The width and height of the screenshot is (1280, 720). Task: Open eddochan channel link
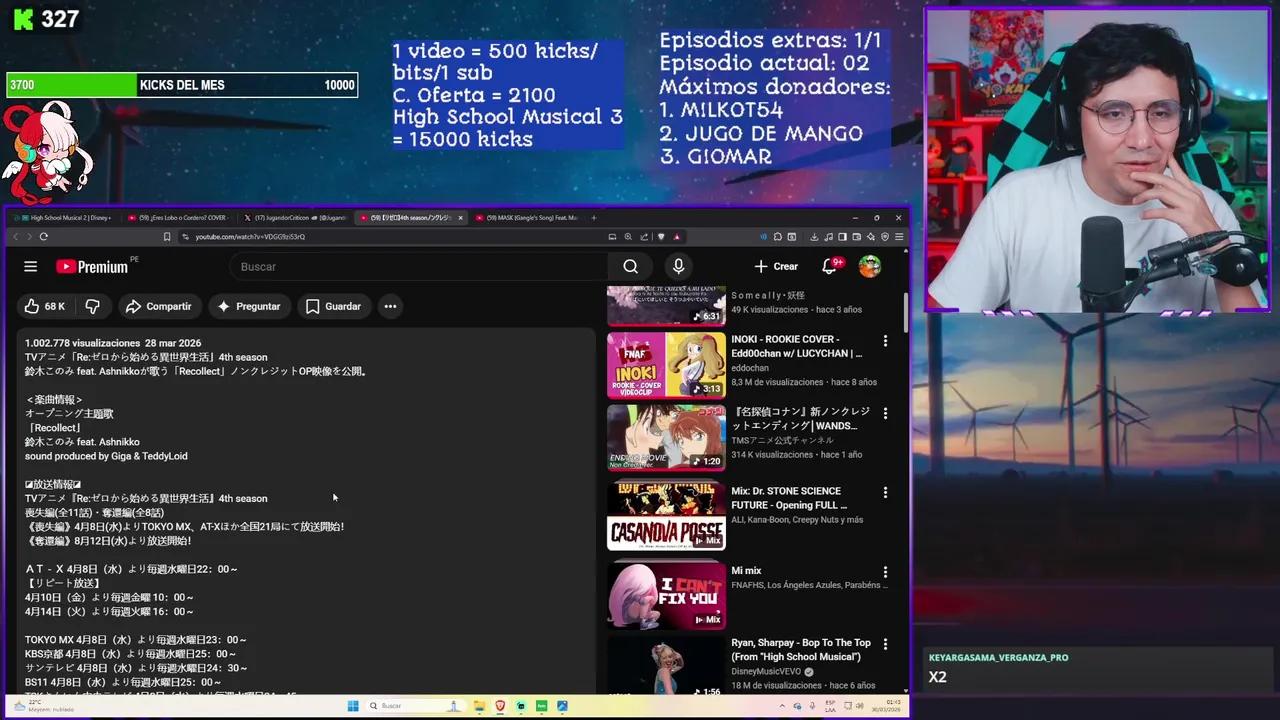750,368
